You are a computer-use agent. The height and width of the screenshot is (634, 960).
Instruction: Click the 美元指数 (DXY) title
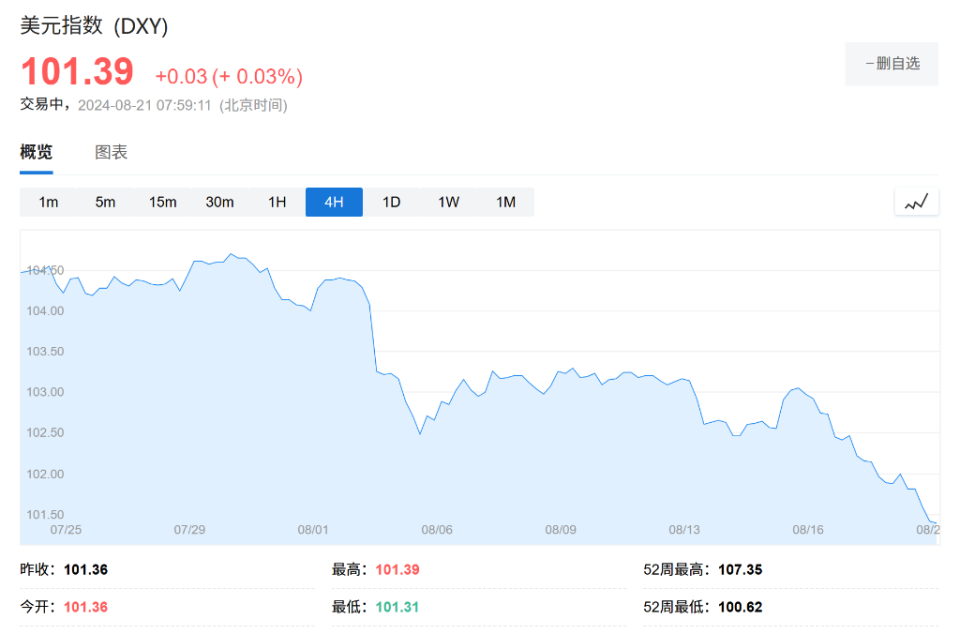click(94, 27)
